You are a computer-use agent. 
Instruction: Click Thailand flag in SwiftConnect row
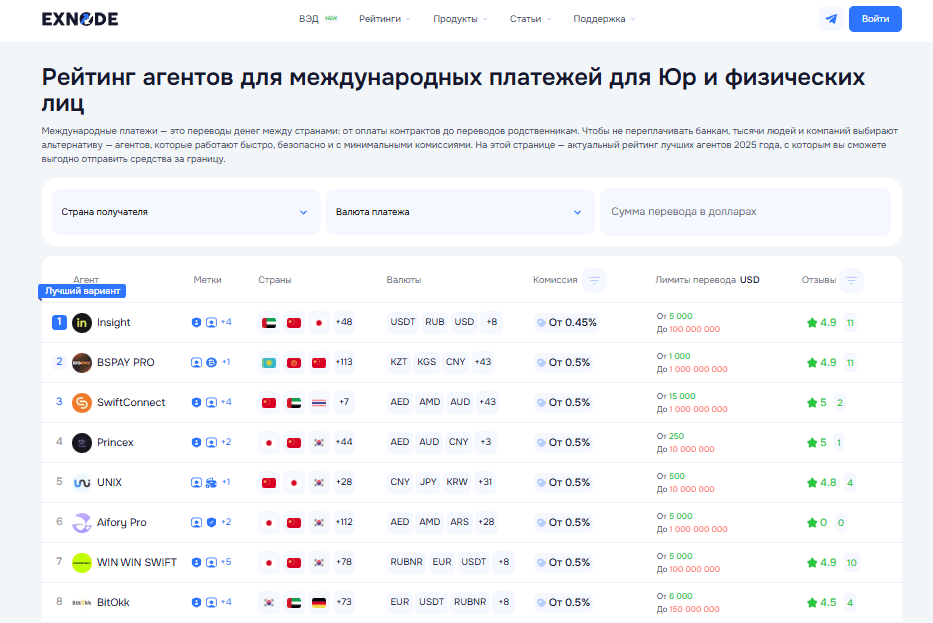click(319, 402)
